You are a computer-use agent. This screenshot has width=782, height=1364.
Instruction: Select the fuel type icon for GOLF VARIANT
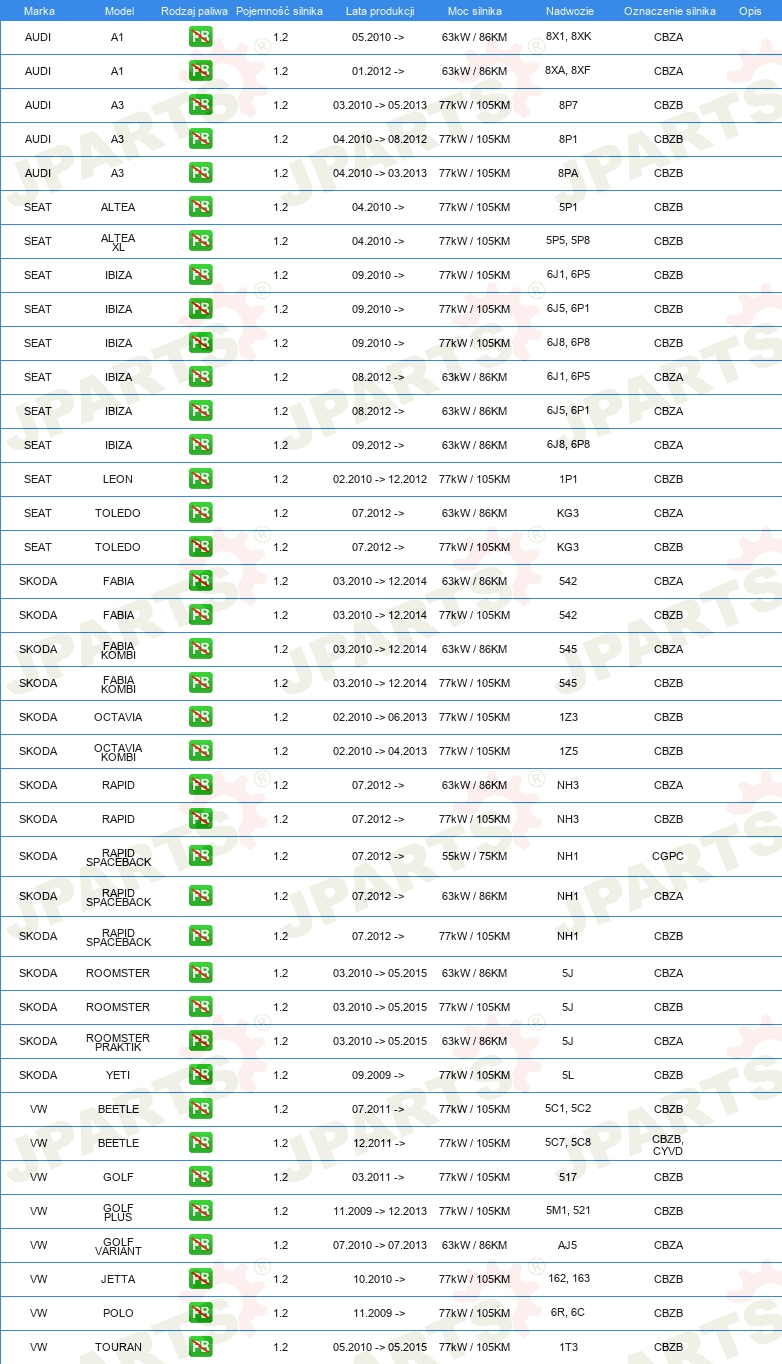tap(200, 1244)
